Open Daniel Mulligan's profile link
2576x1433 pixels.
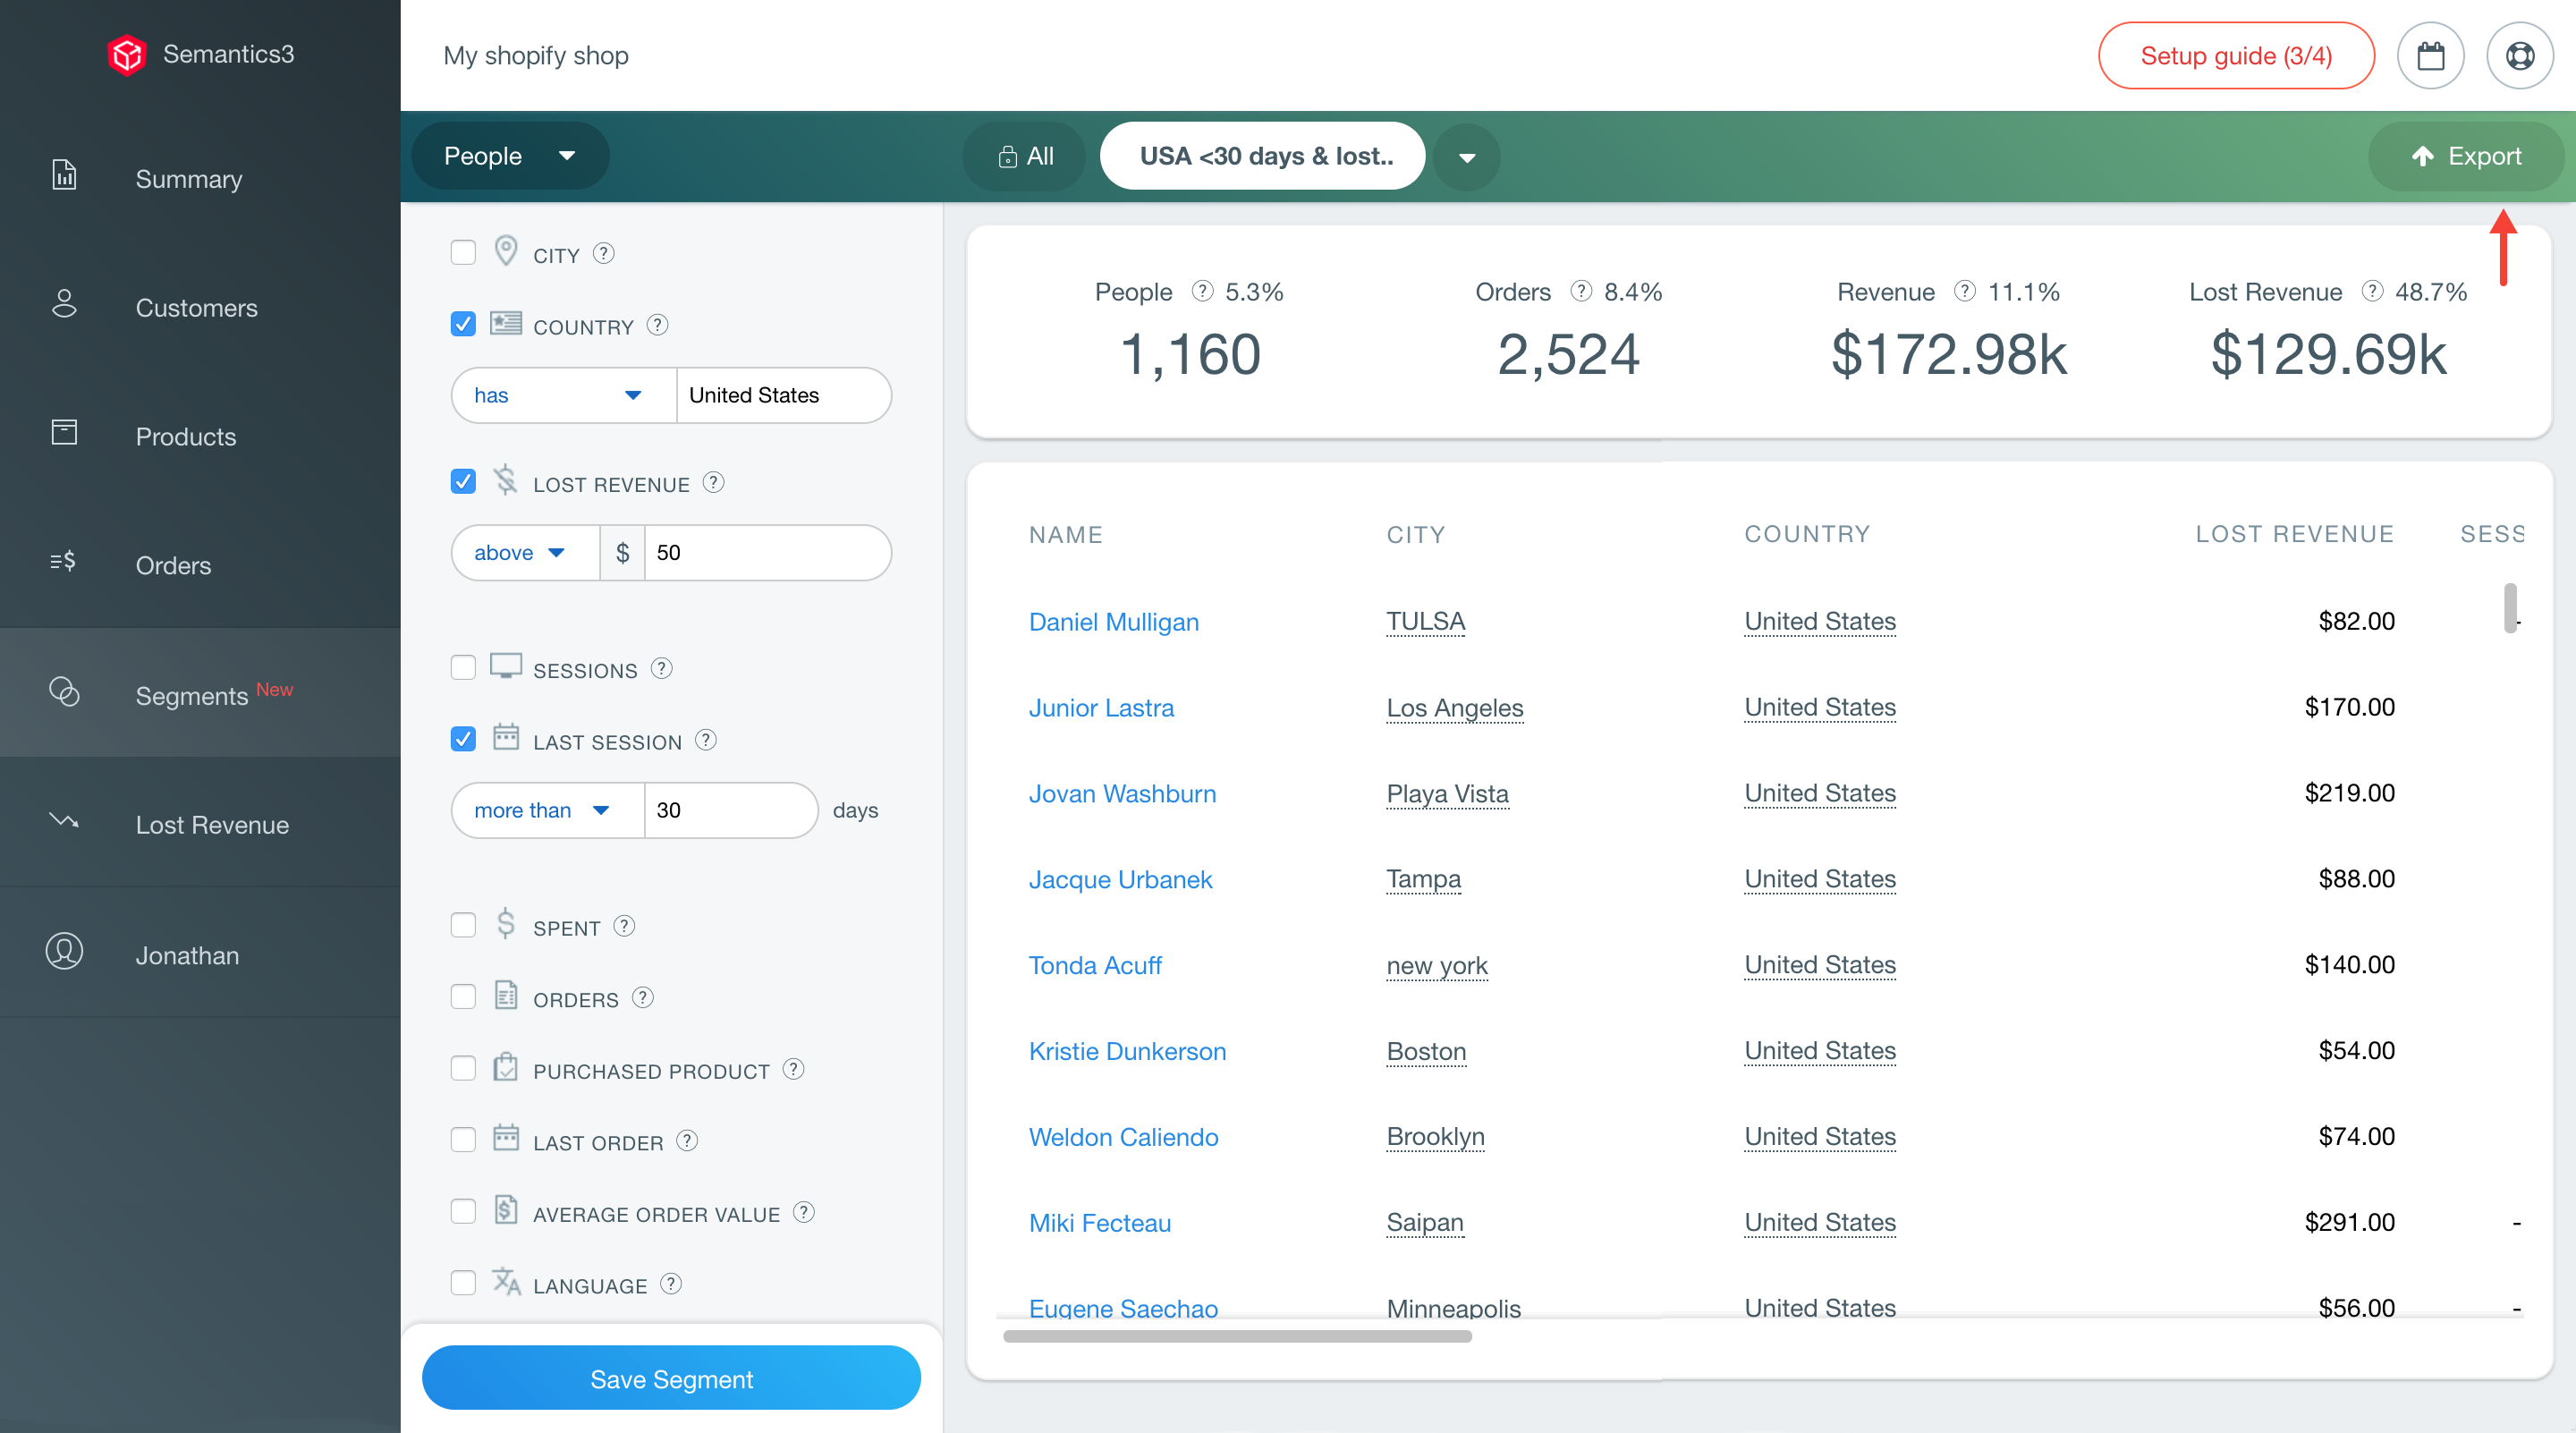[1113, 622]
